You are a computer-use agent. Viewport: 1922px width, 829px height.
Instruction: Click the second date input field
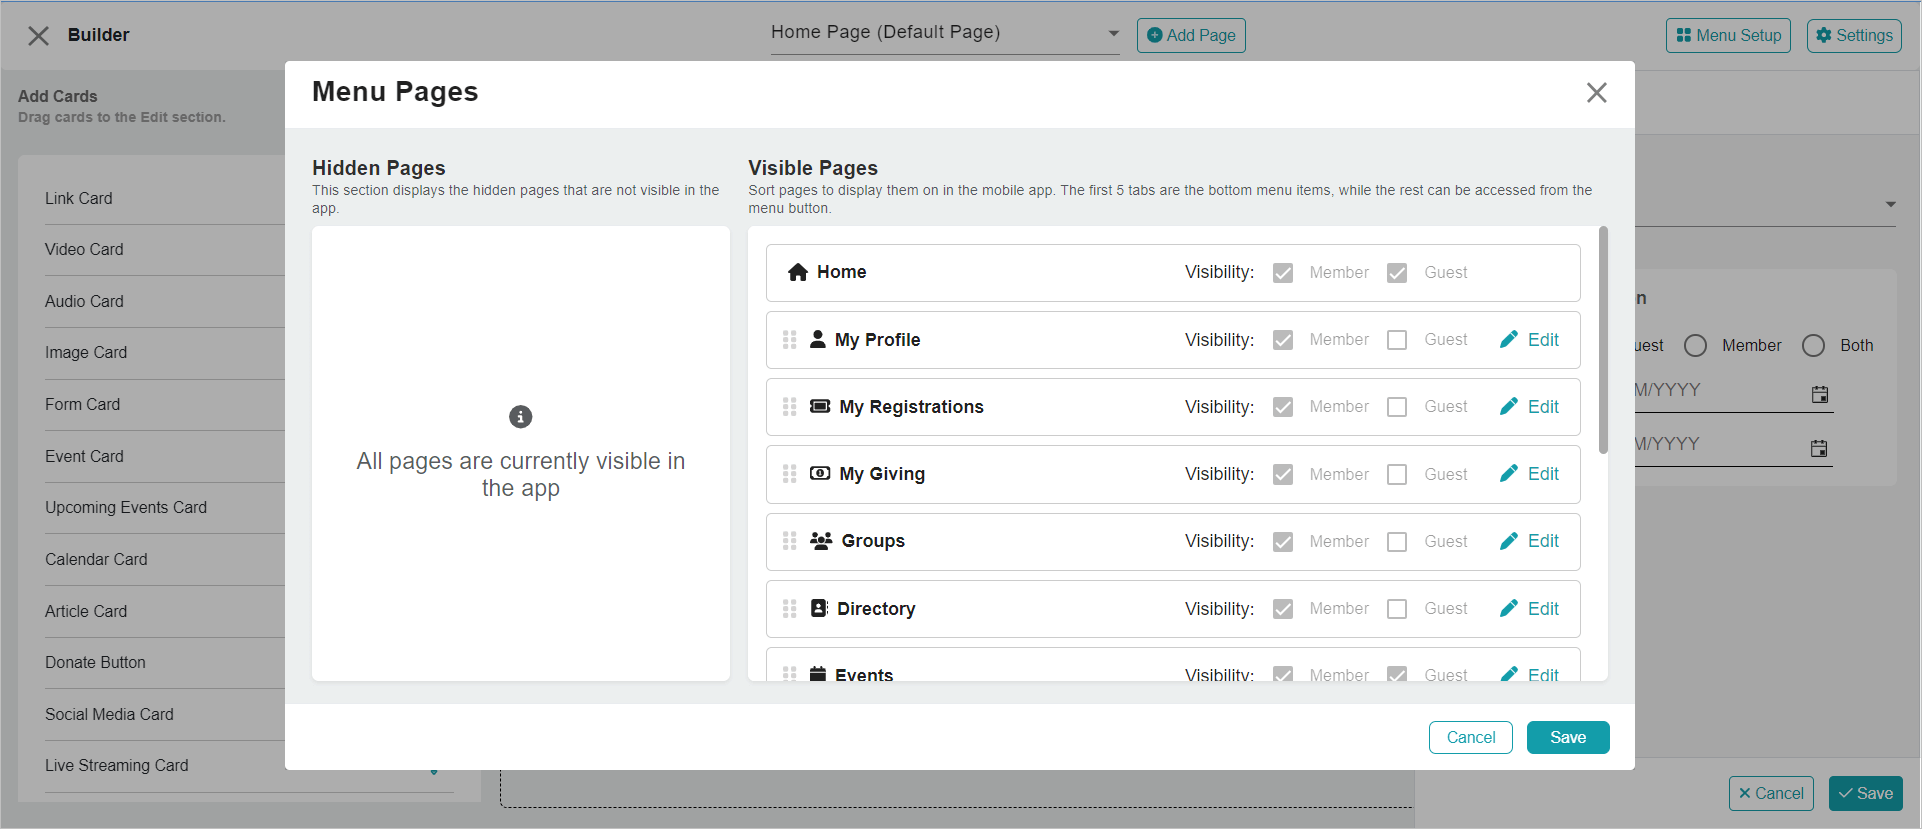coord(1735,445)
